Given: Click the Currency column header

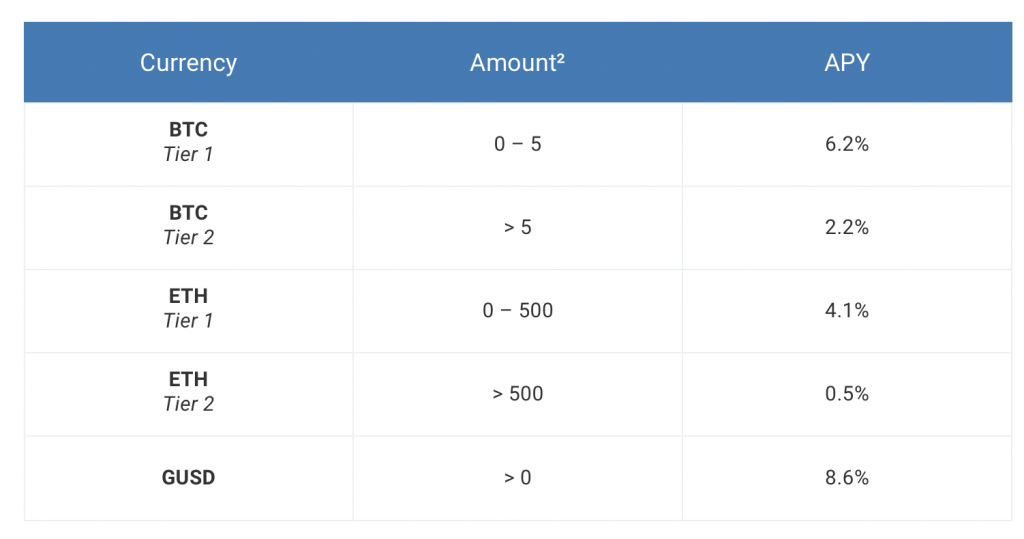Looking at the screenshot, I should (x=188, y=63).
